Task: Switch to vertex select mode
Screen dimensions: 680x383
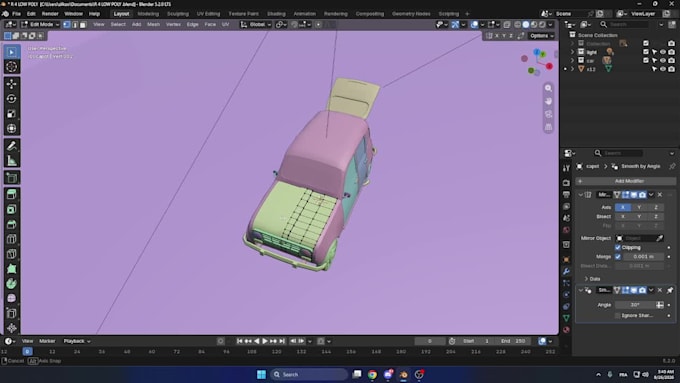Action: coord(67,24)
